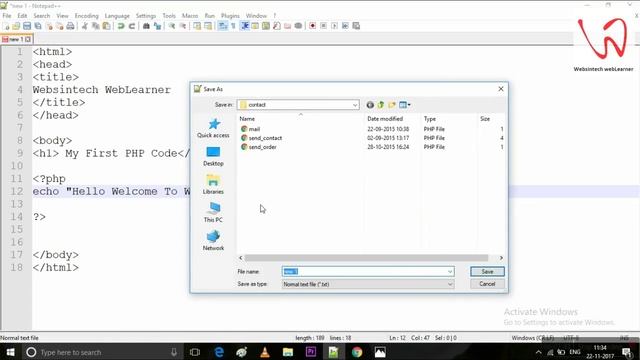
Task: Sort files by Size column header
Action: 491,119
